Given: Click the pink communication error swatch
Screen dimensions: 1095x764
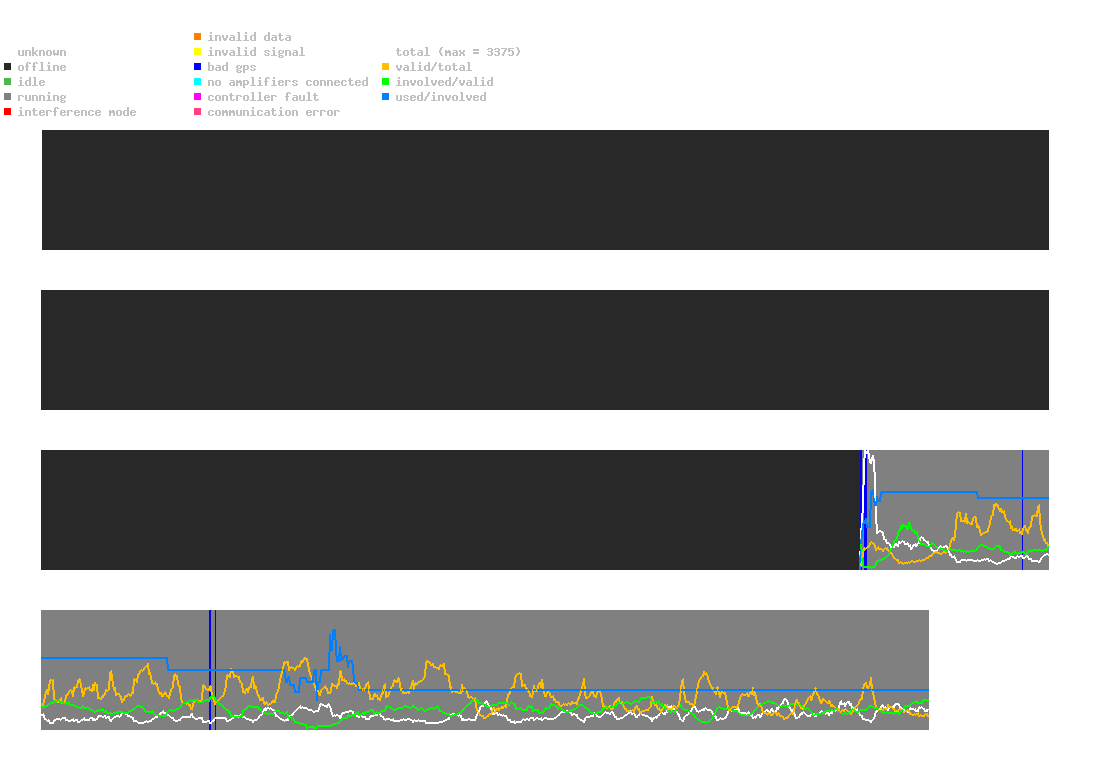Looking at the screenshot, I should pyautogui.click(x=198, y=112).
